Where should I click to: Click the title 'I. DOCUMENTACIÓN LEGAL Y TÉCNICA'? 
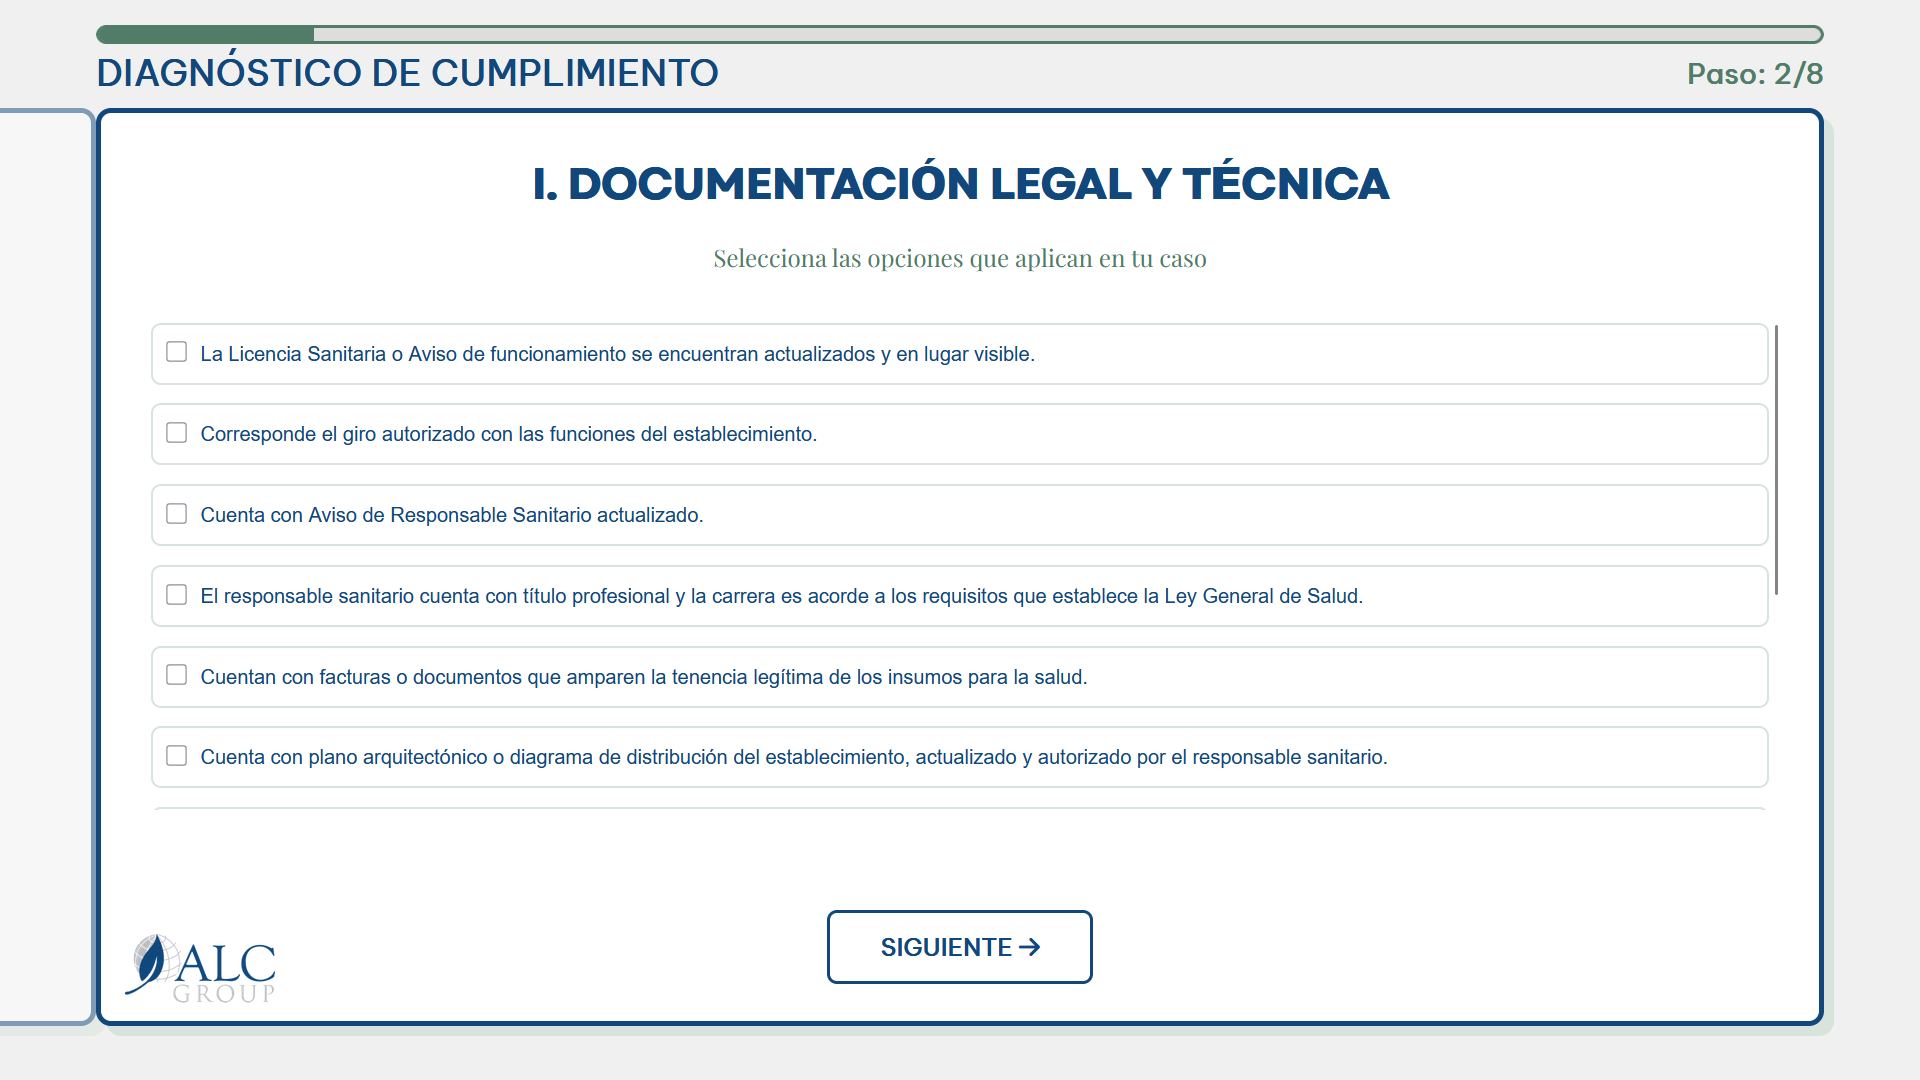[959, 183]
